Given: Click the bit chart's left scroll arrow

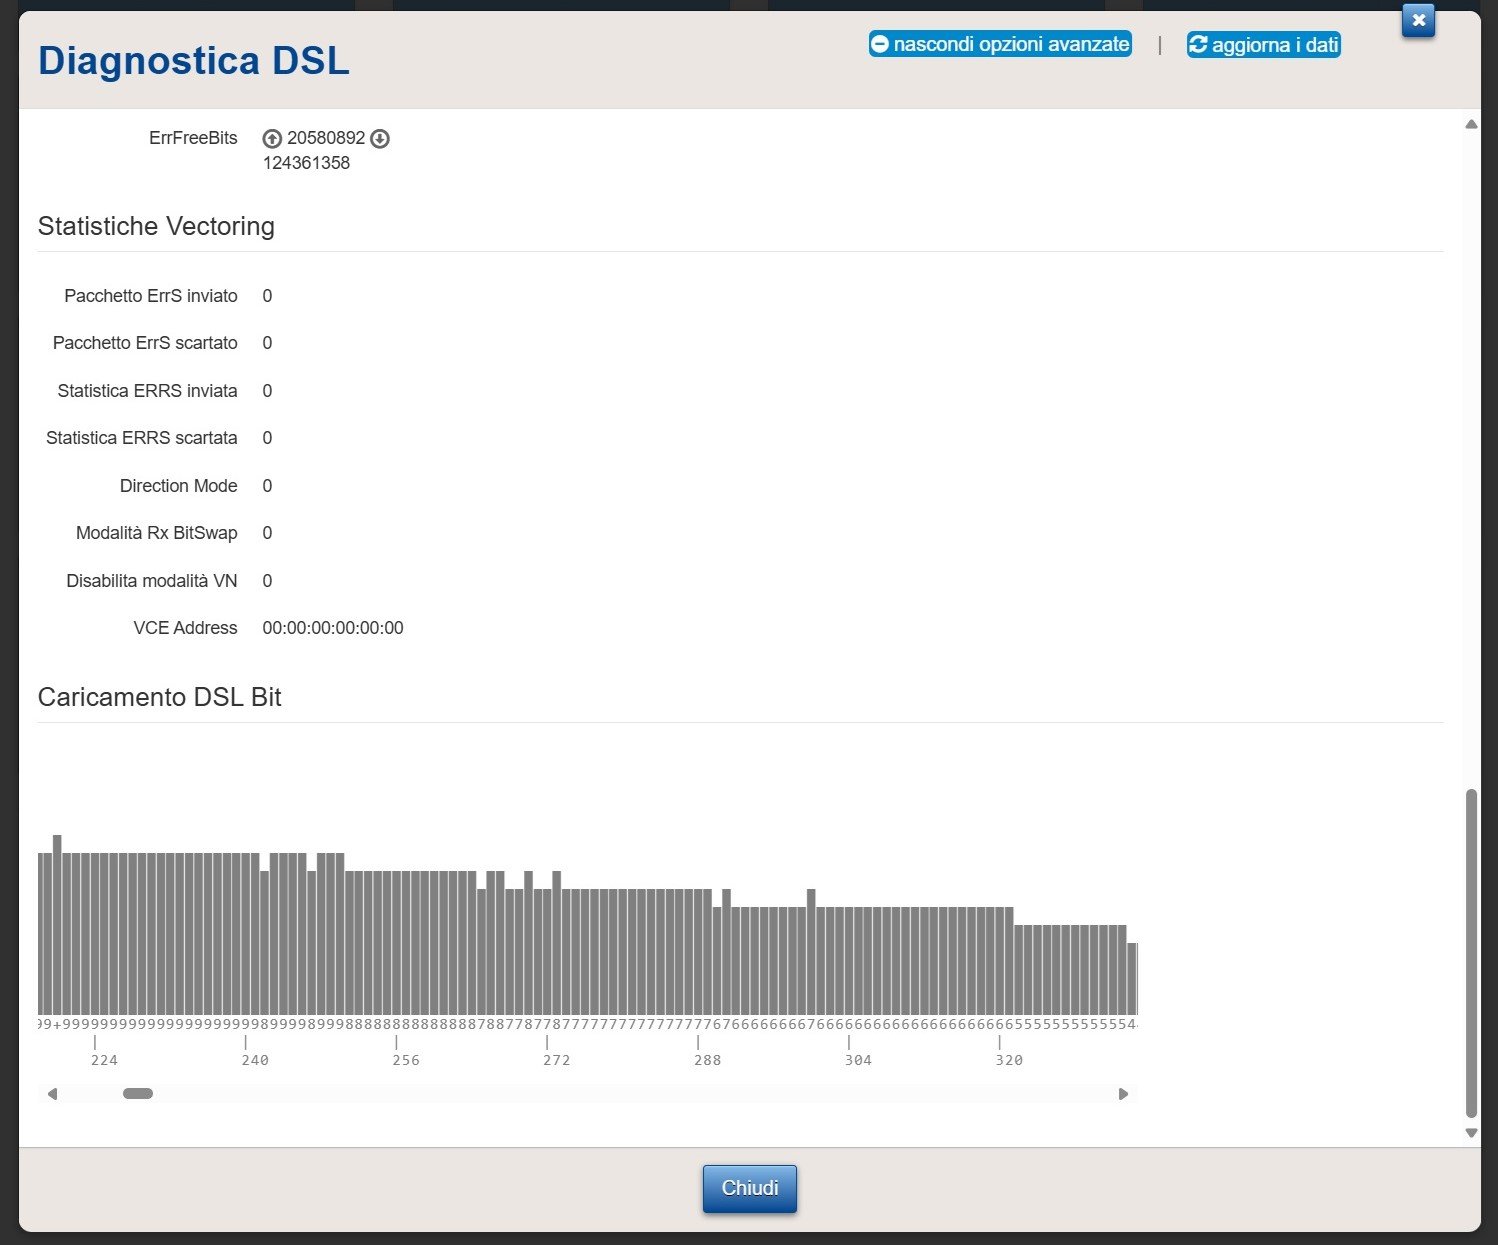Looking at the screenshot, I should click(53, 1094).
